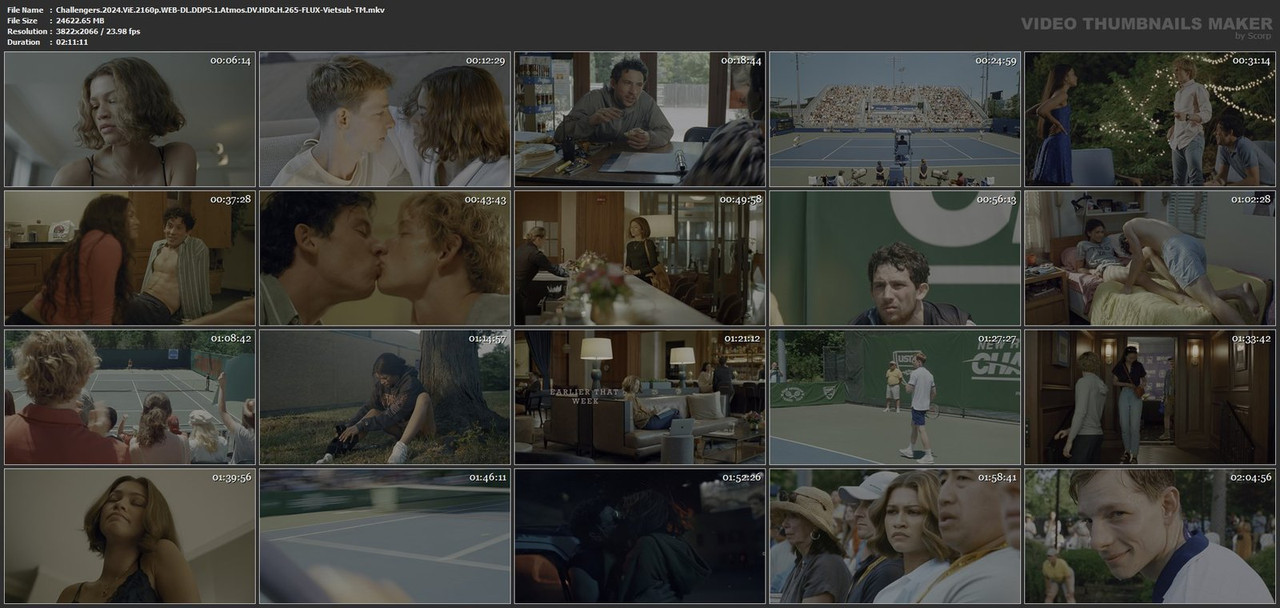Select the dark frame at 01:52:26
The height and width of the screenshot is (608, 1280).
(x=640, y=536)
